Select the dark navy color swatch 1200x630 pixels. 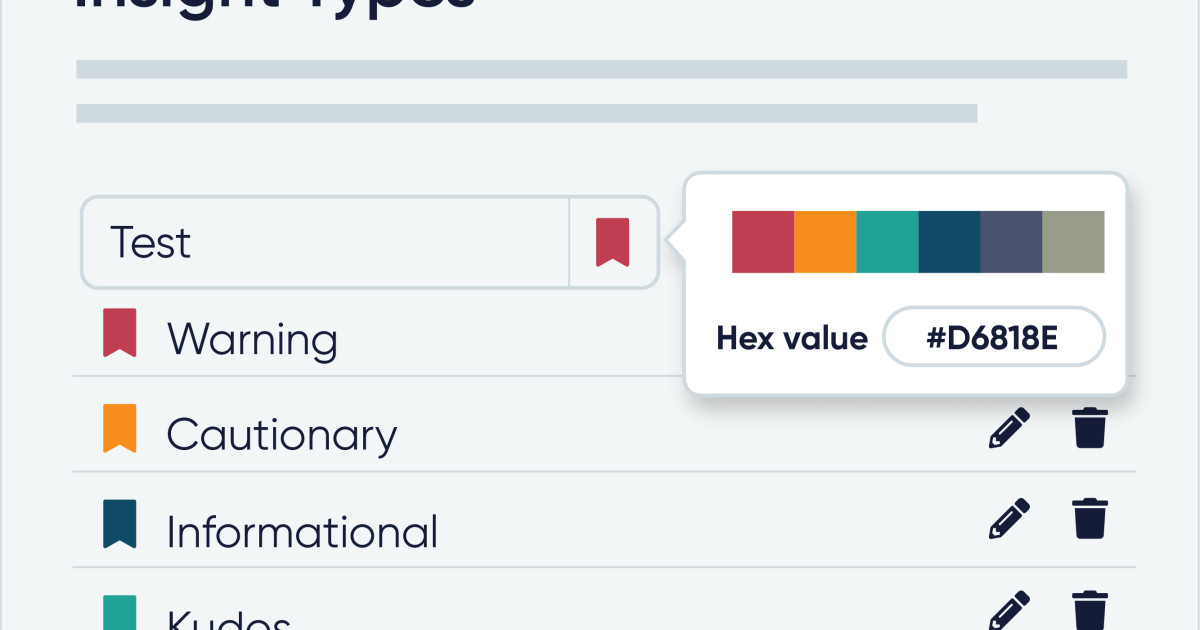[x=949, y=242]
